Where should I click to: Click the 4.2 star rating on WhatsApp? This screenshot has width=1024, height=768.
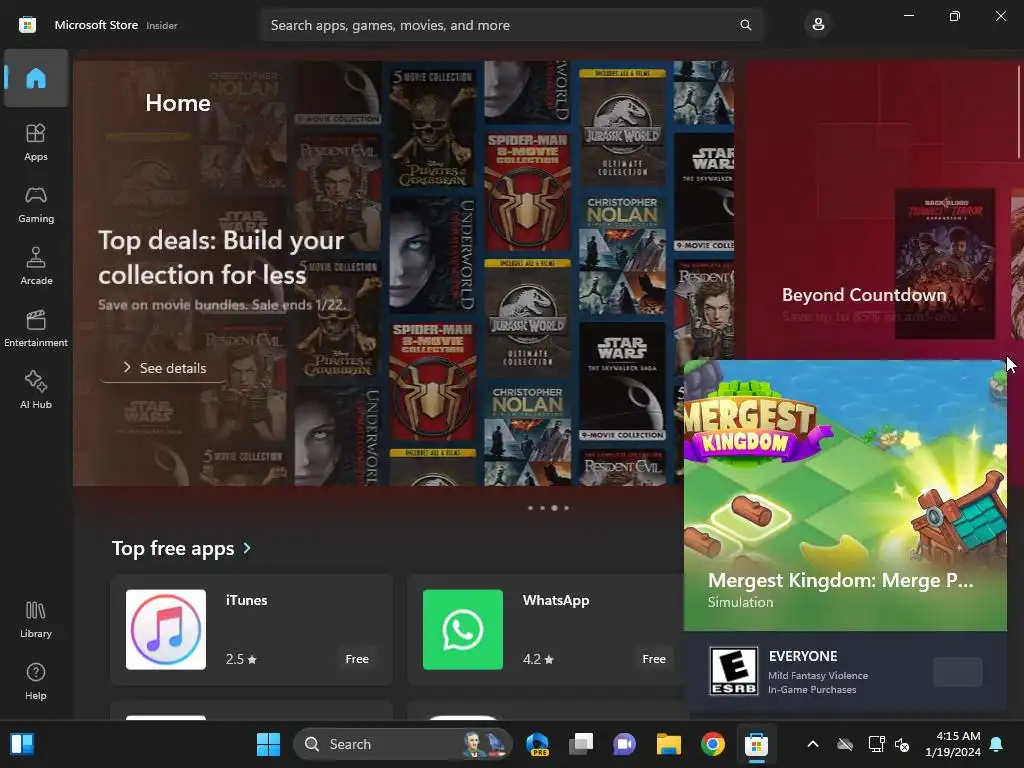click(538, 659)
